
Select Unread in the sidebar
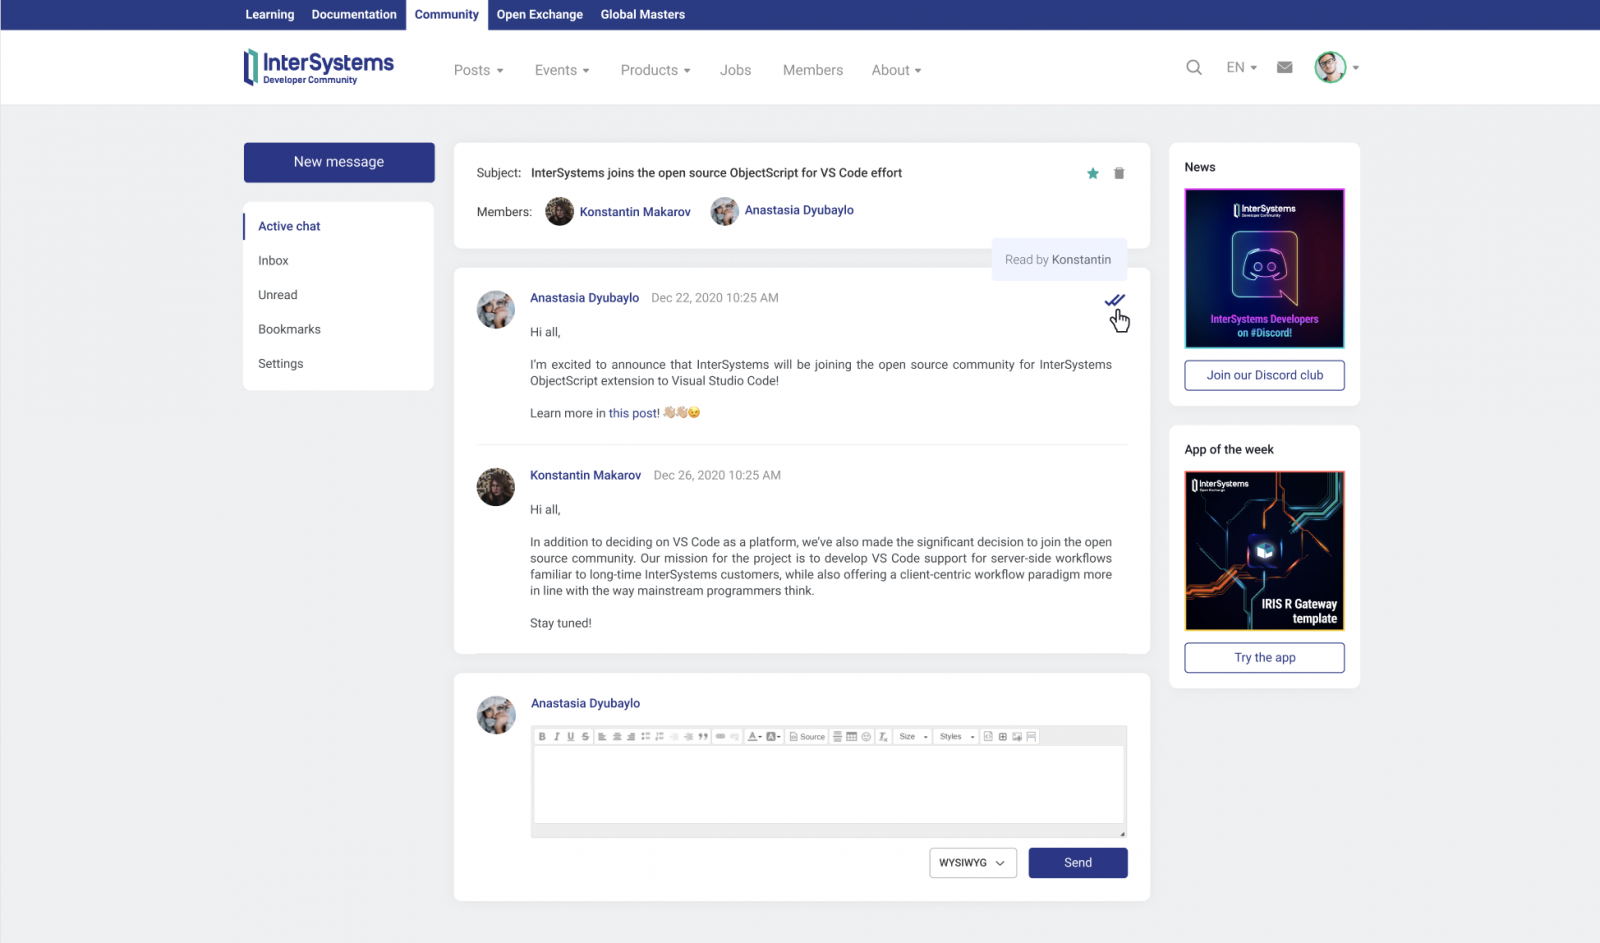pyautogui.click(x=278, y=295)
